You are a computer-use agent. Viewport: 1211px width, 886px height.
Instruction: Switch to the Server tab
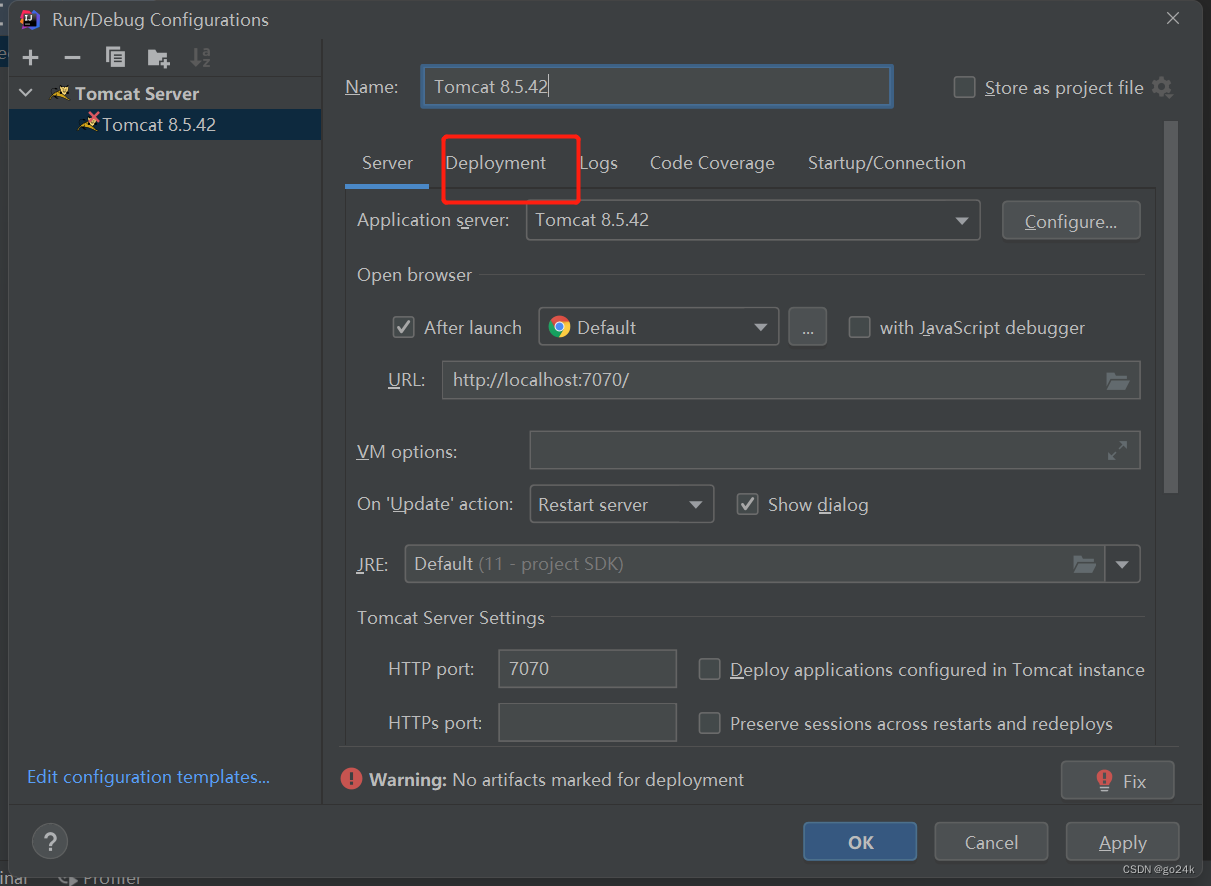click(x=387, y=163)
